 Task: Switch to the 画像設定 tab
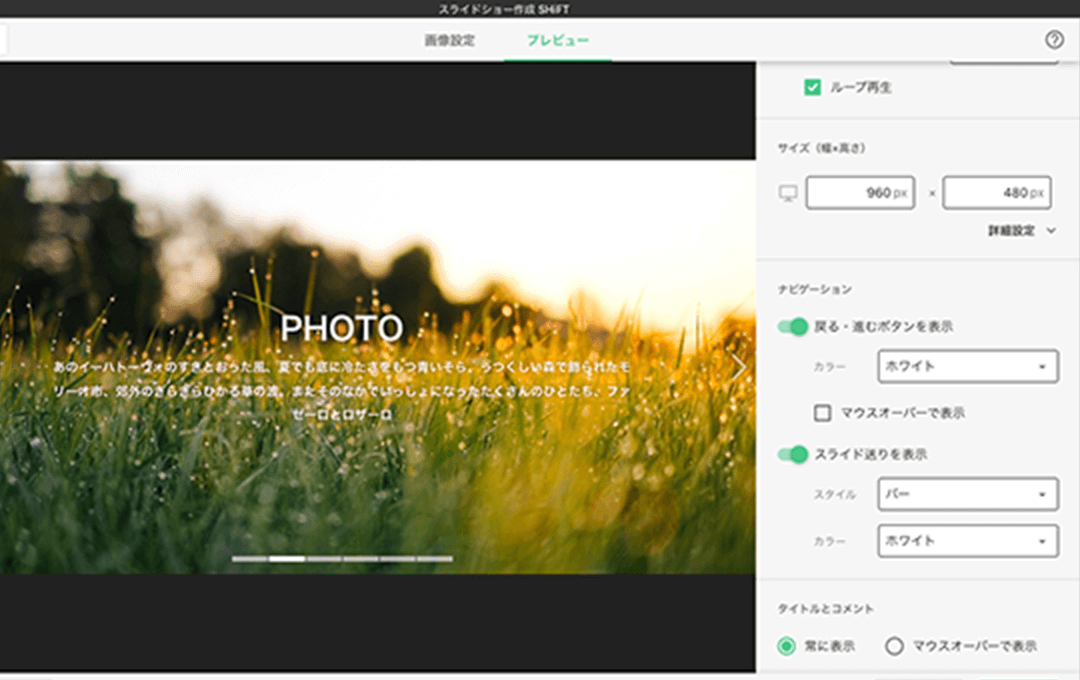[x=449, y=41]
